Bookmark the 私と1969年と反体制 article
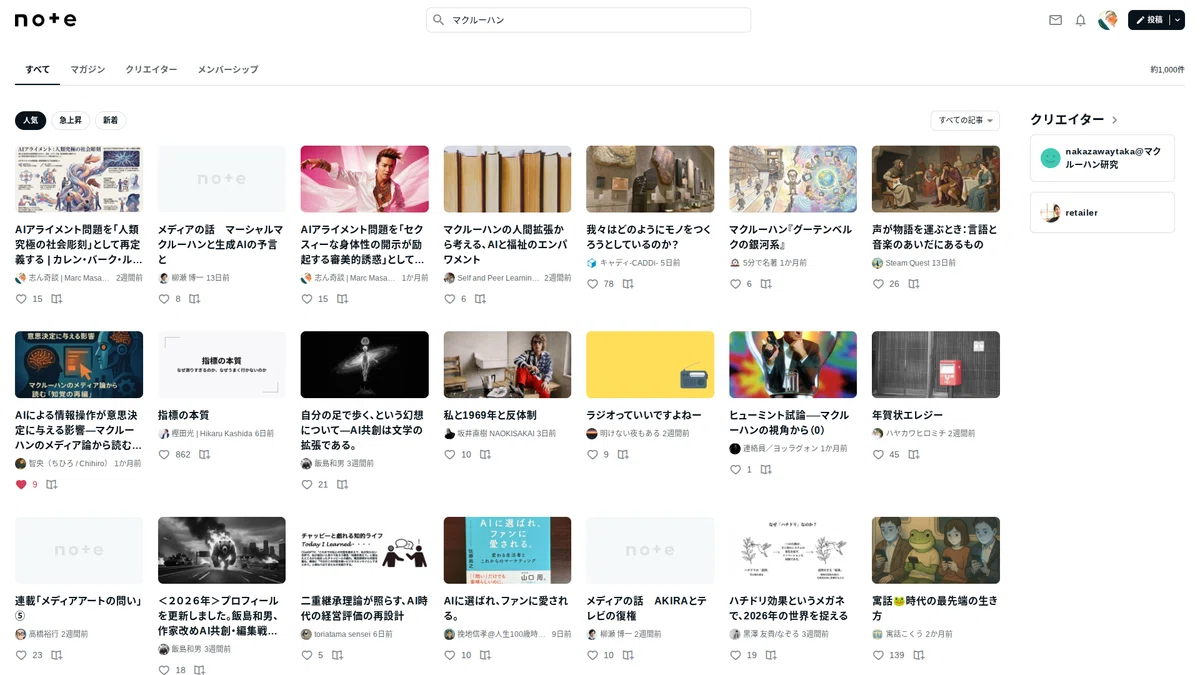 pyautogui.click(x=485, y=454)
